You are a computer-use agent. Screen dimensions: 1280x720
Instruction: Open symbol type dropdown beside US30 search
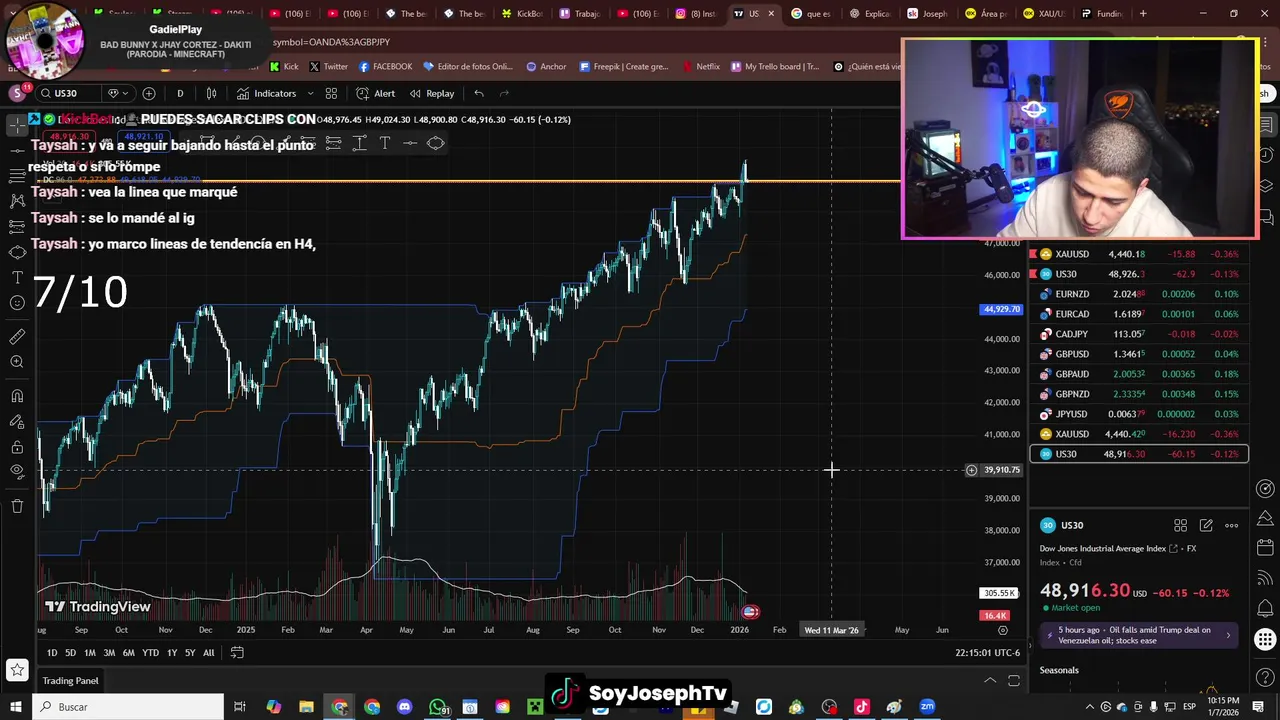point(117,93)
